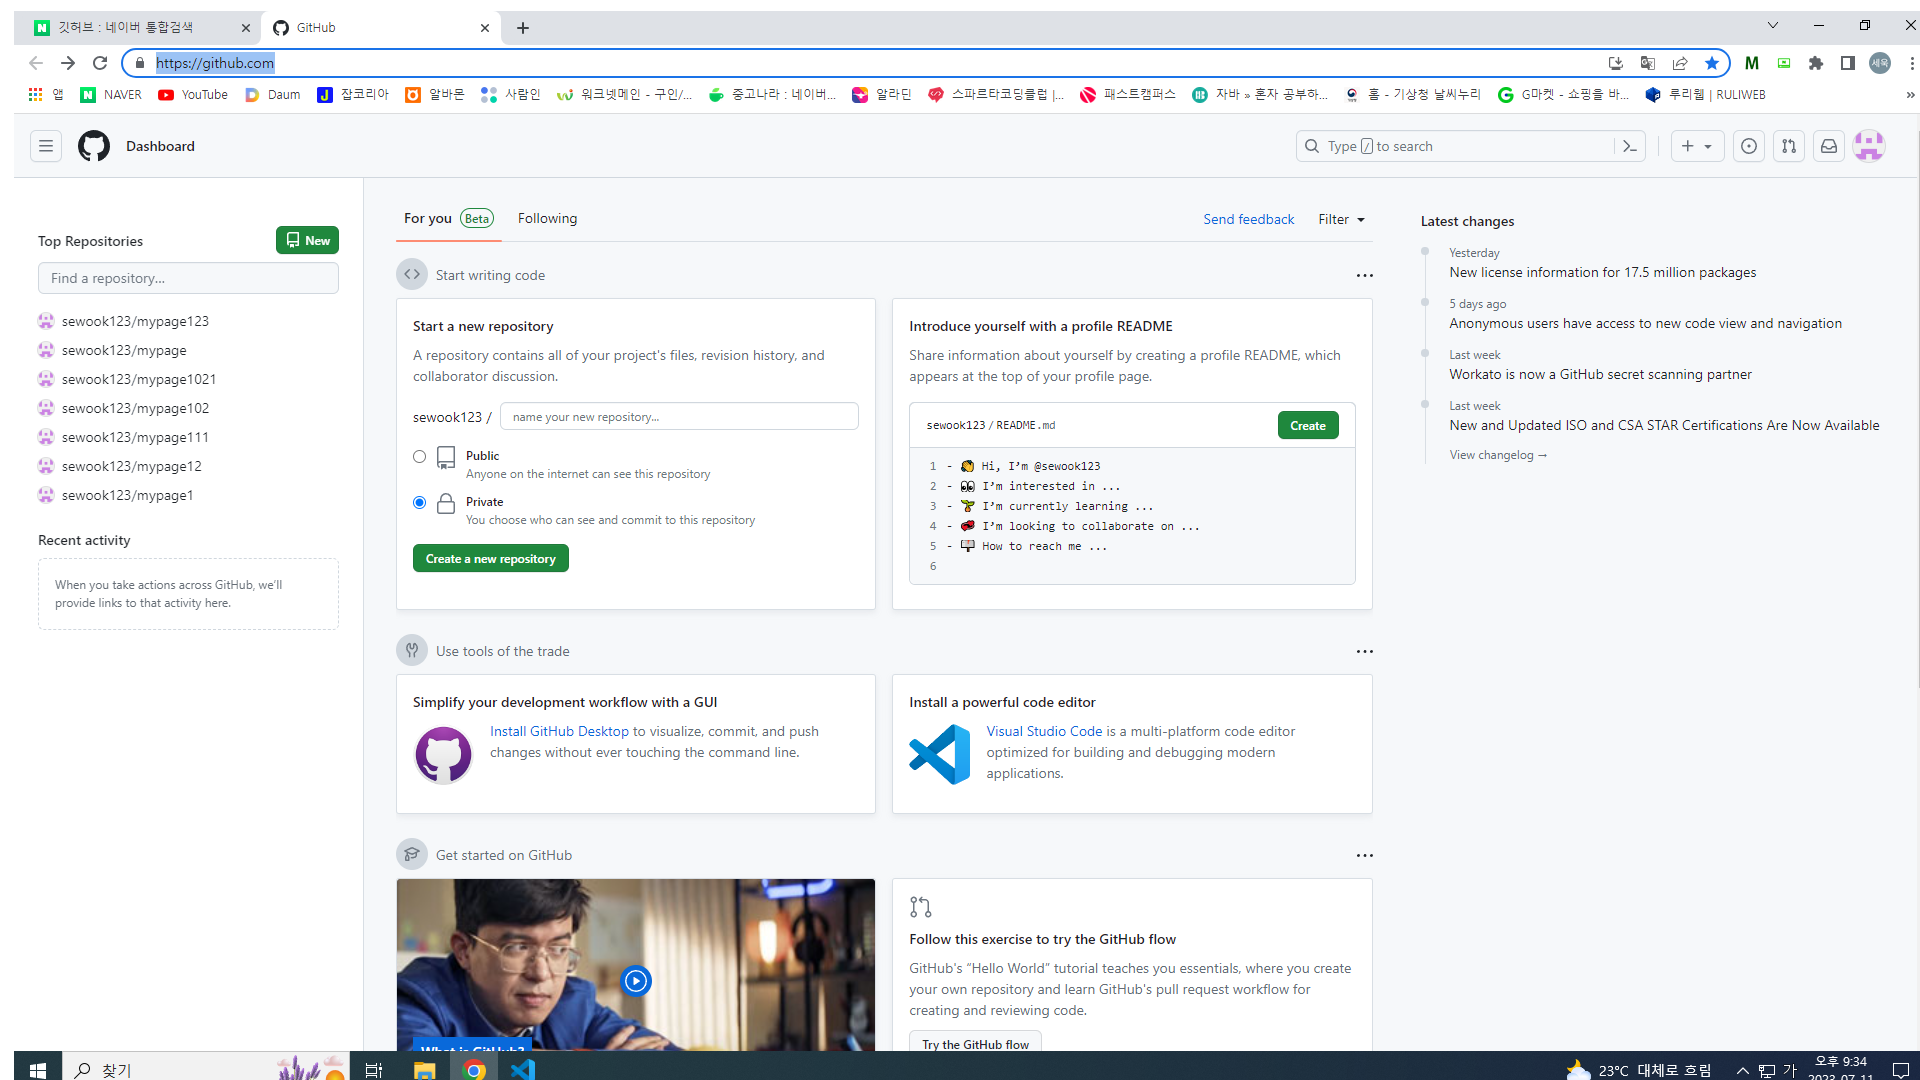
Task: Play the What is GitHub video
Action: point(636,981)
